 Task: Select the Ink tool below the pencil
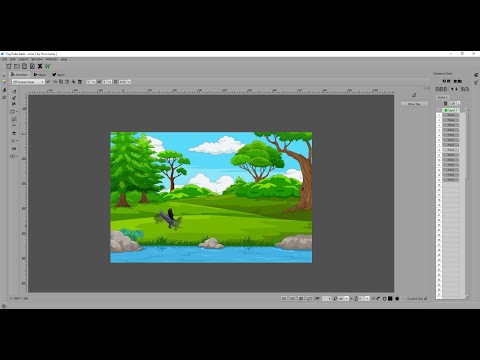14,98
